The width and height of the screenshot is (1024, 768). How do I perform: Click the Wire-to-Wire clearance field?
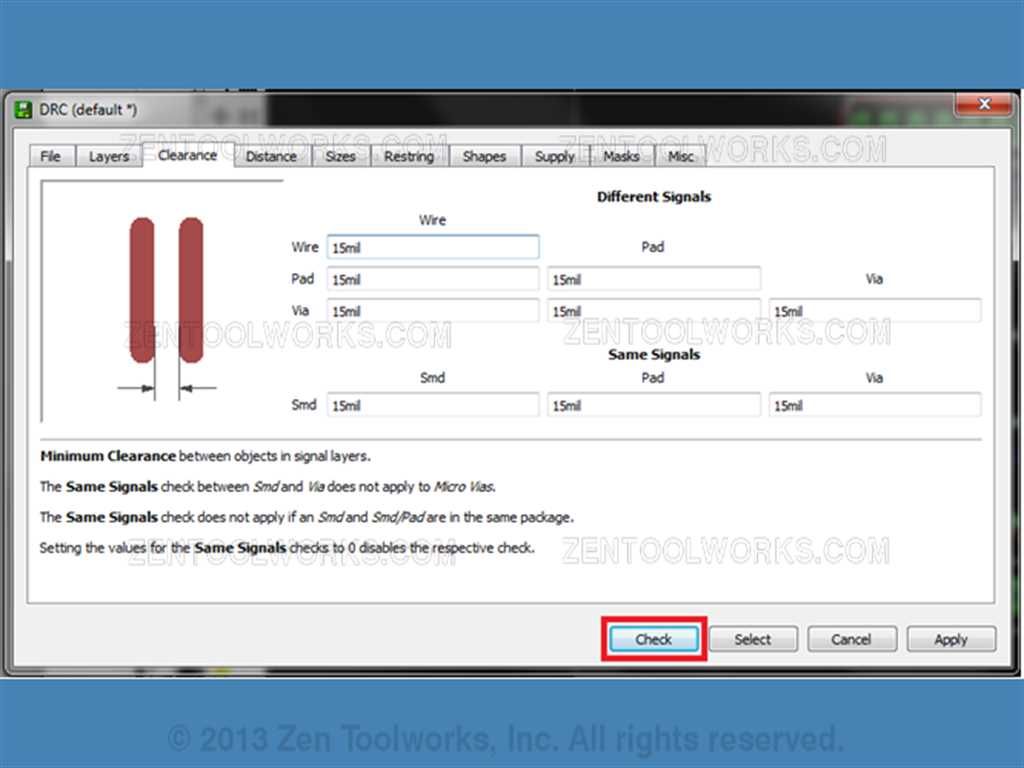click(x=433, y=248)
